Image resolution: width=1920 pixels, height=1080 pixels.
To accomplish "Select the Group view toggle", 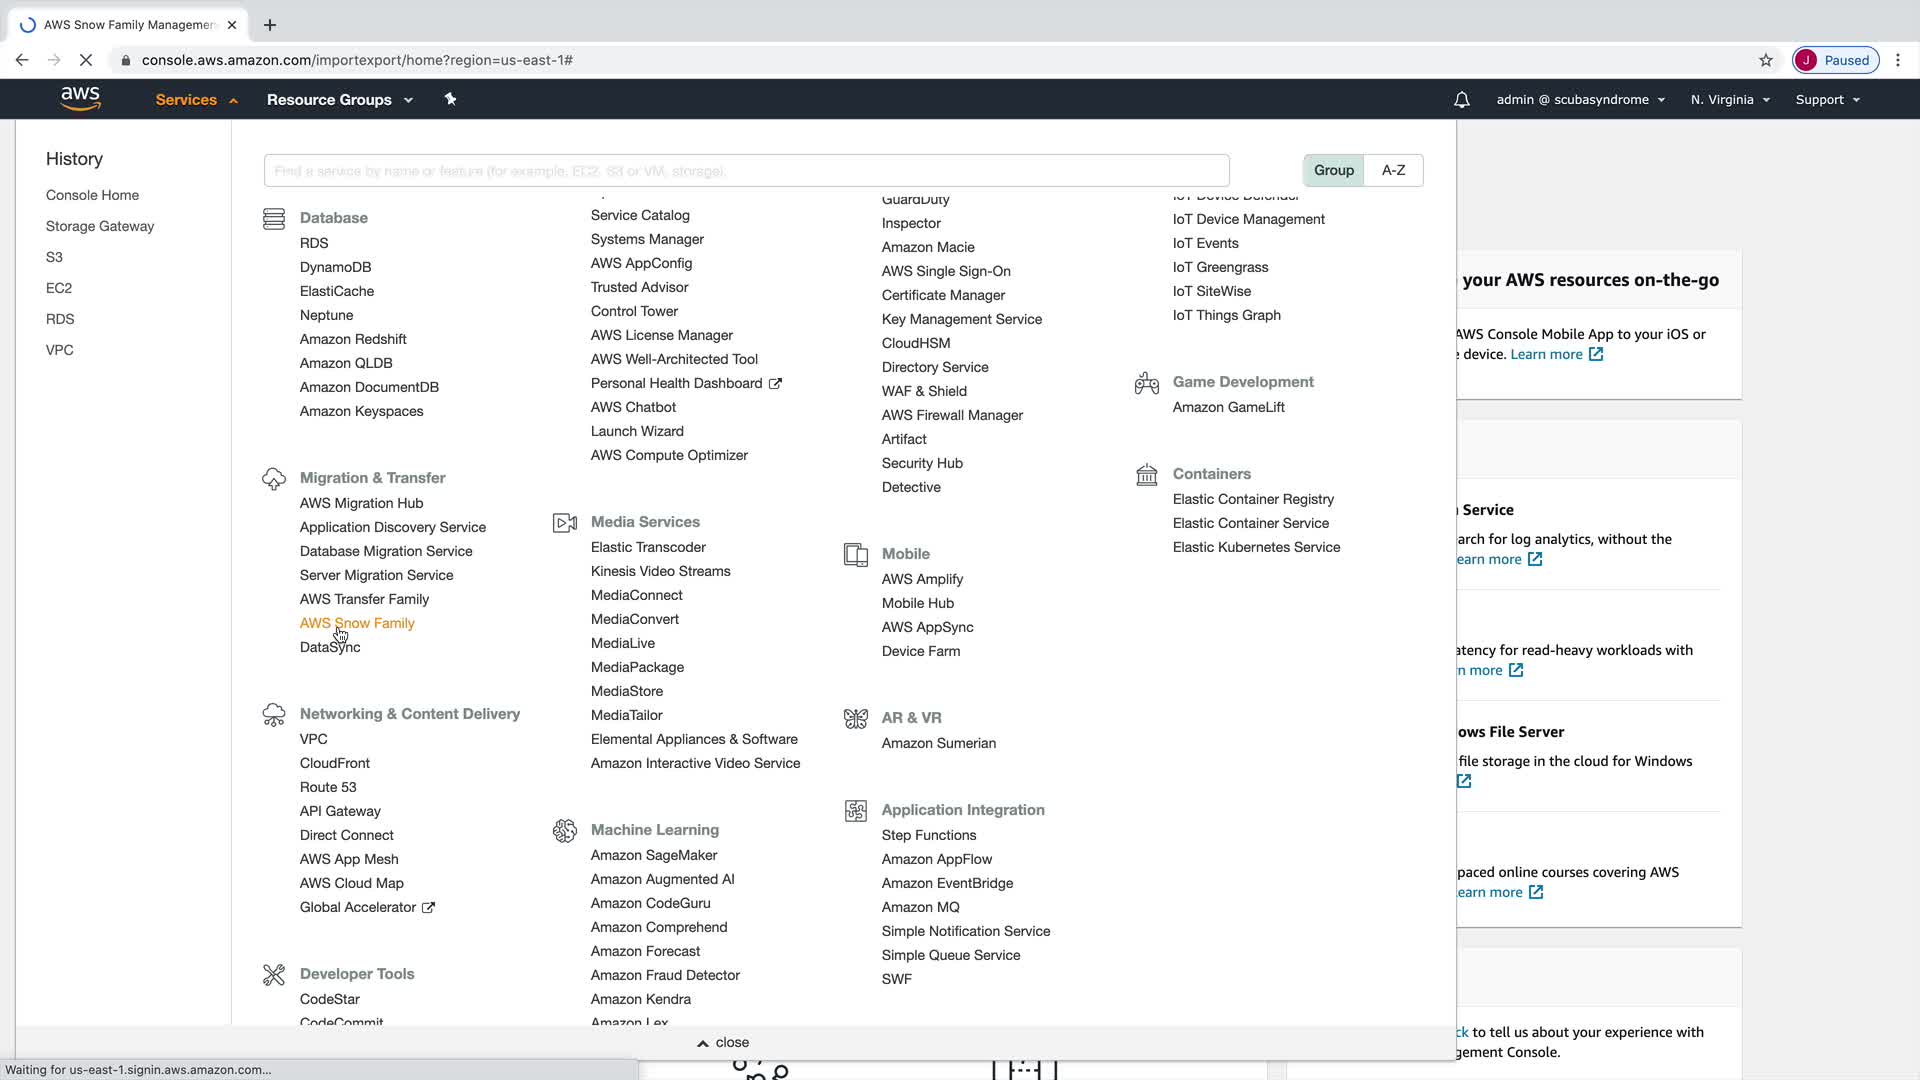I will [1333, 170].
